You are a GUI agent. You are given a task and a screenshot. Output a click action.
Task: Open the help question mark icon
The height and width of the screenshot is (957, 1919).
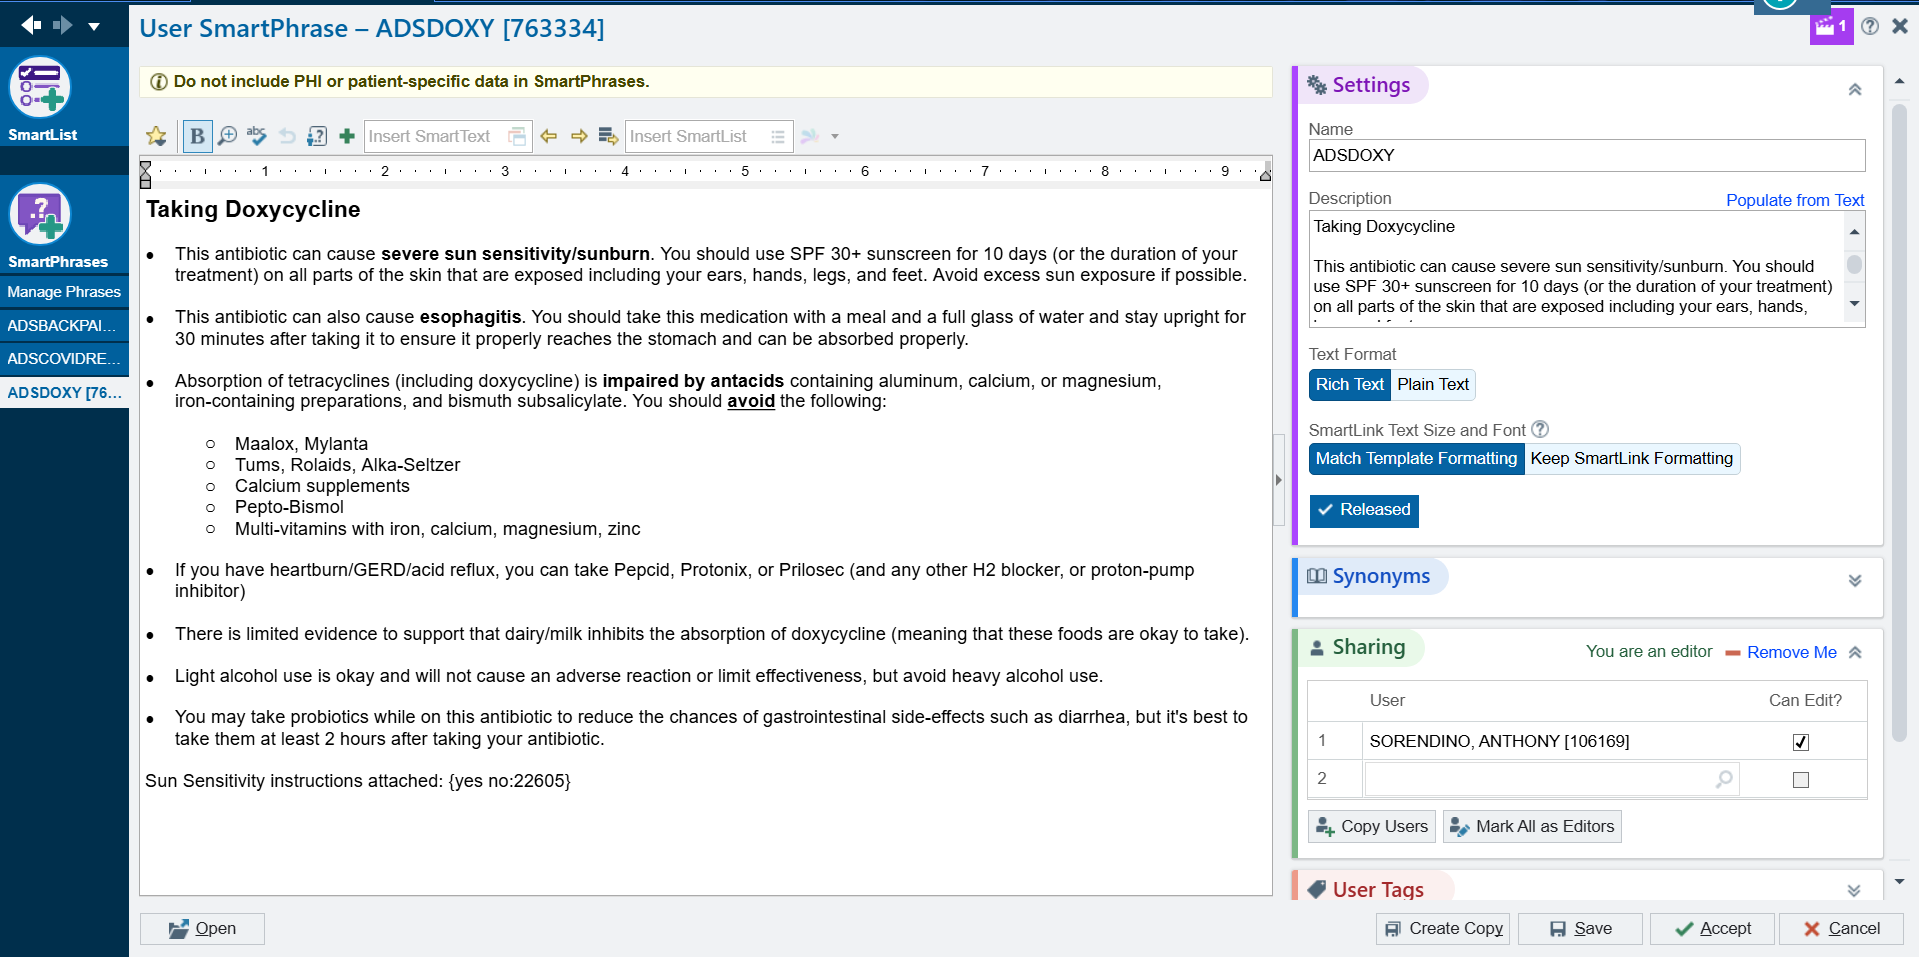(x=1870, y=26)
